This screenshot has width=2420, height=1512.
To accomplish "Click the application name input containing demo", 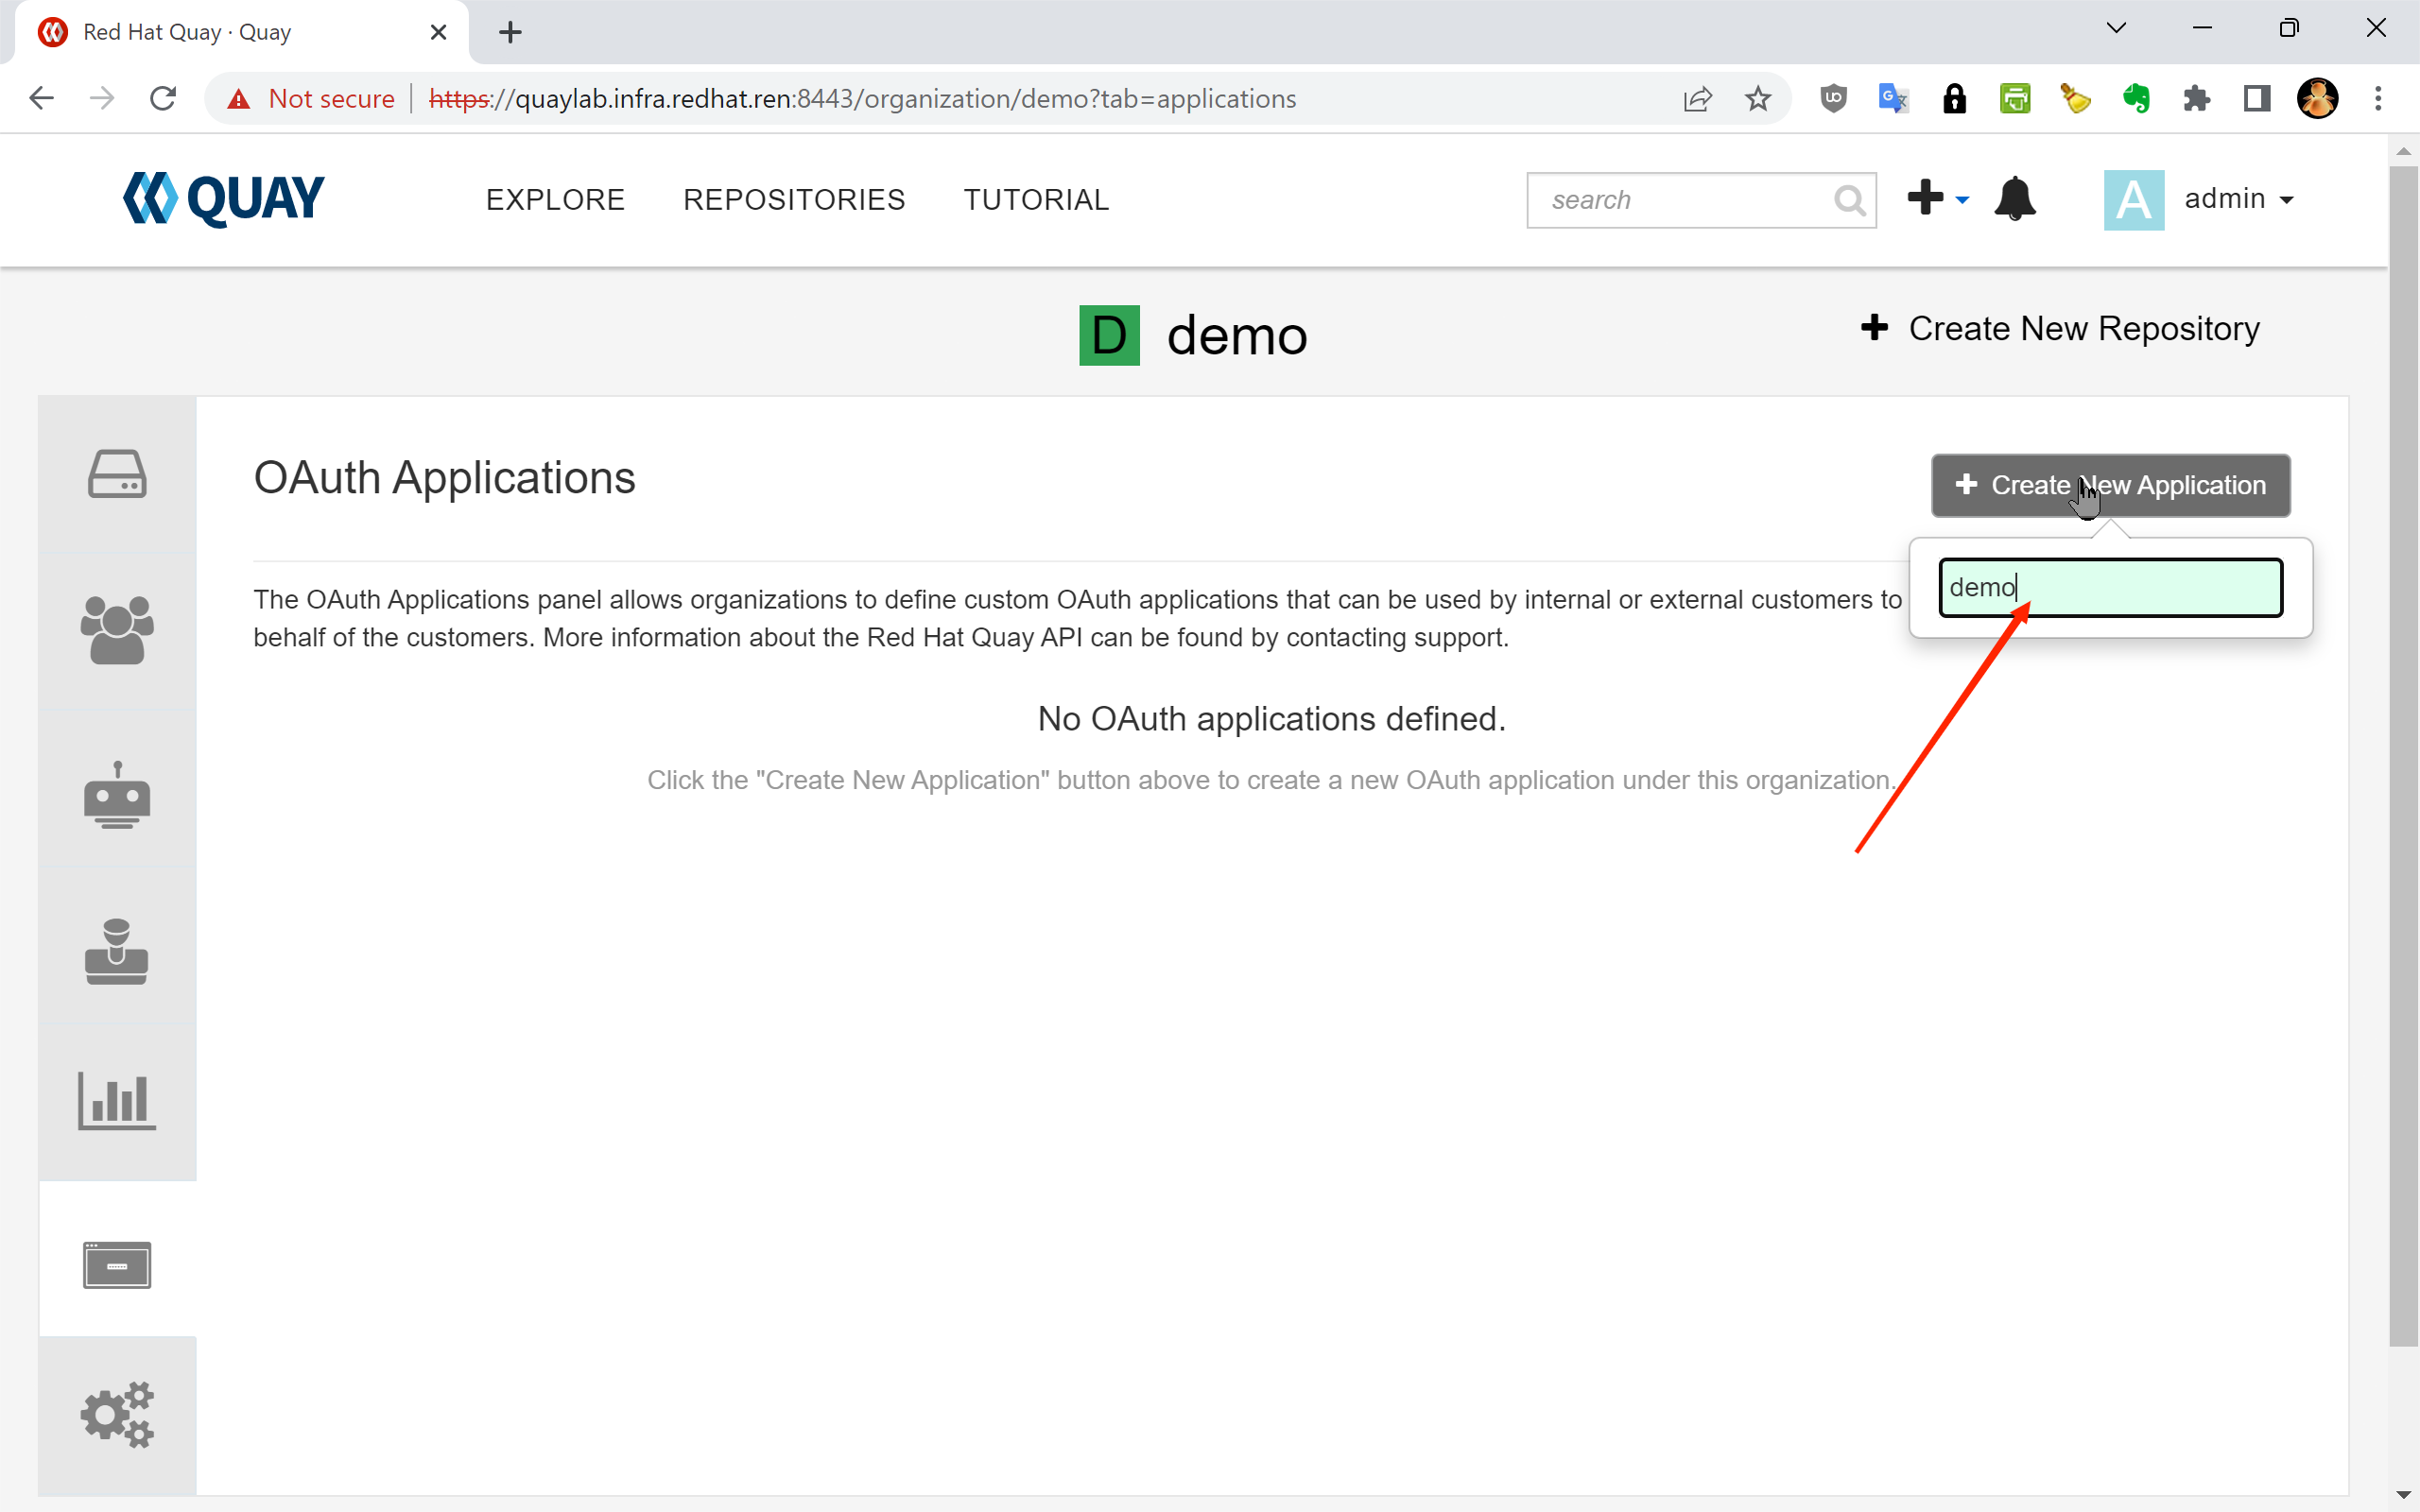I will point(2110,588).
